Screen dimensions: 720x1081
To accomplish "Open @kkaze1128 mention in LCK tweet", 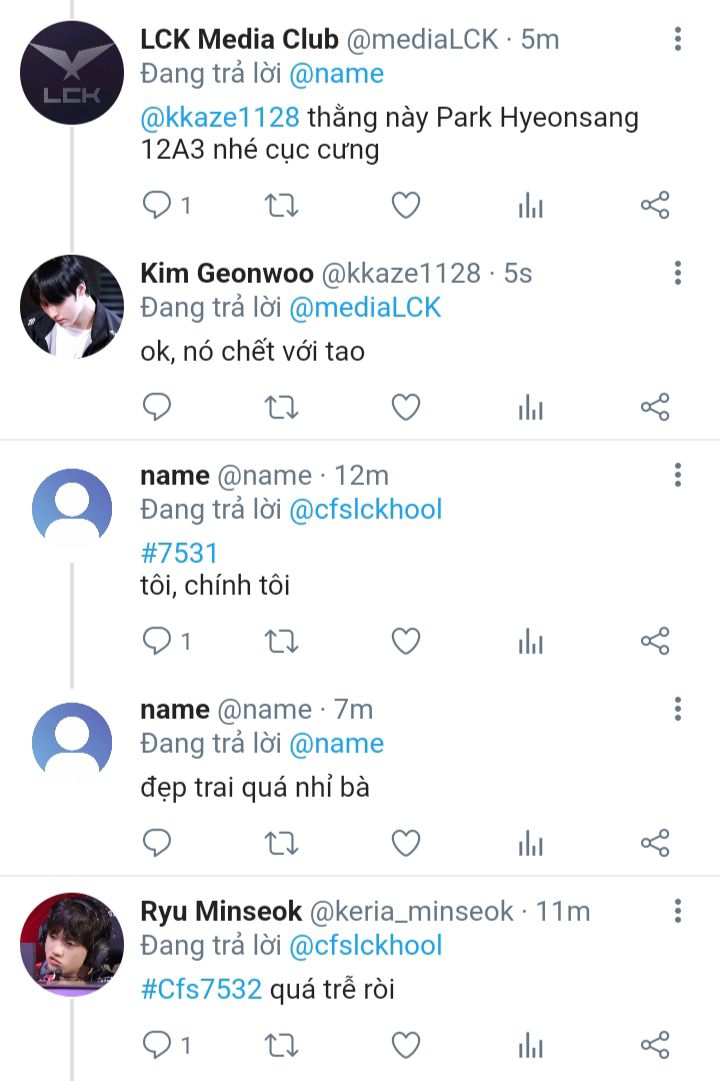I will click(220, 117).
